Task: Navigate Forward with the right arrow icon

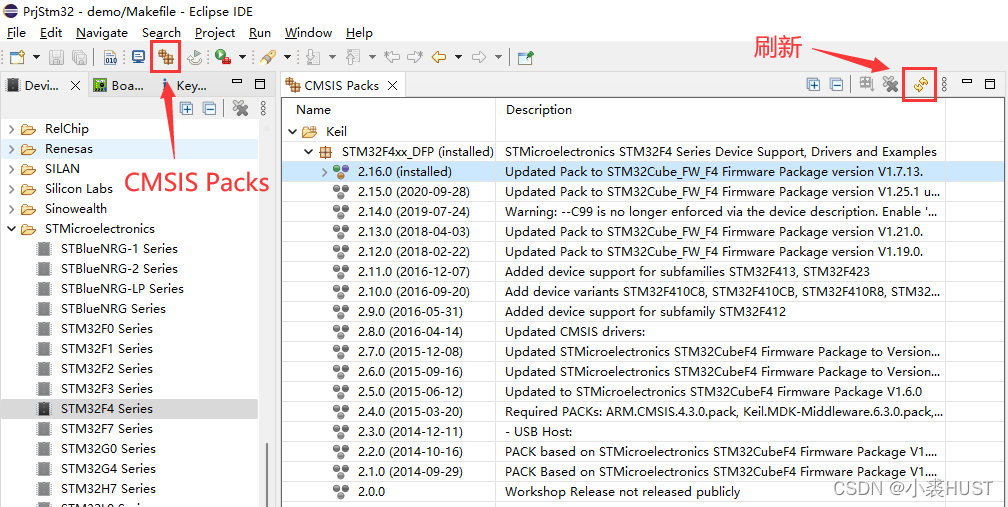Action: (478, 57)
